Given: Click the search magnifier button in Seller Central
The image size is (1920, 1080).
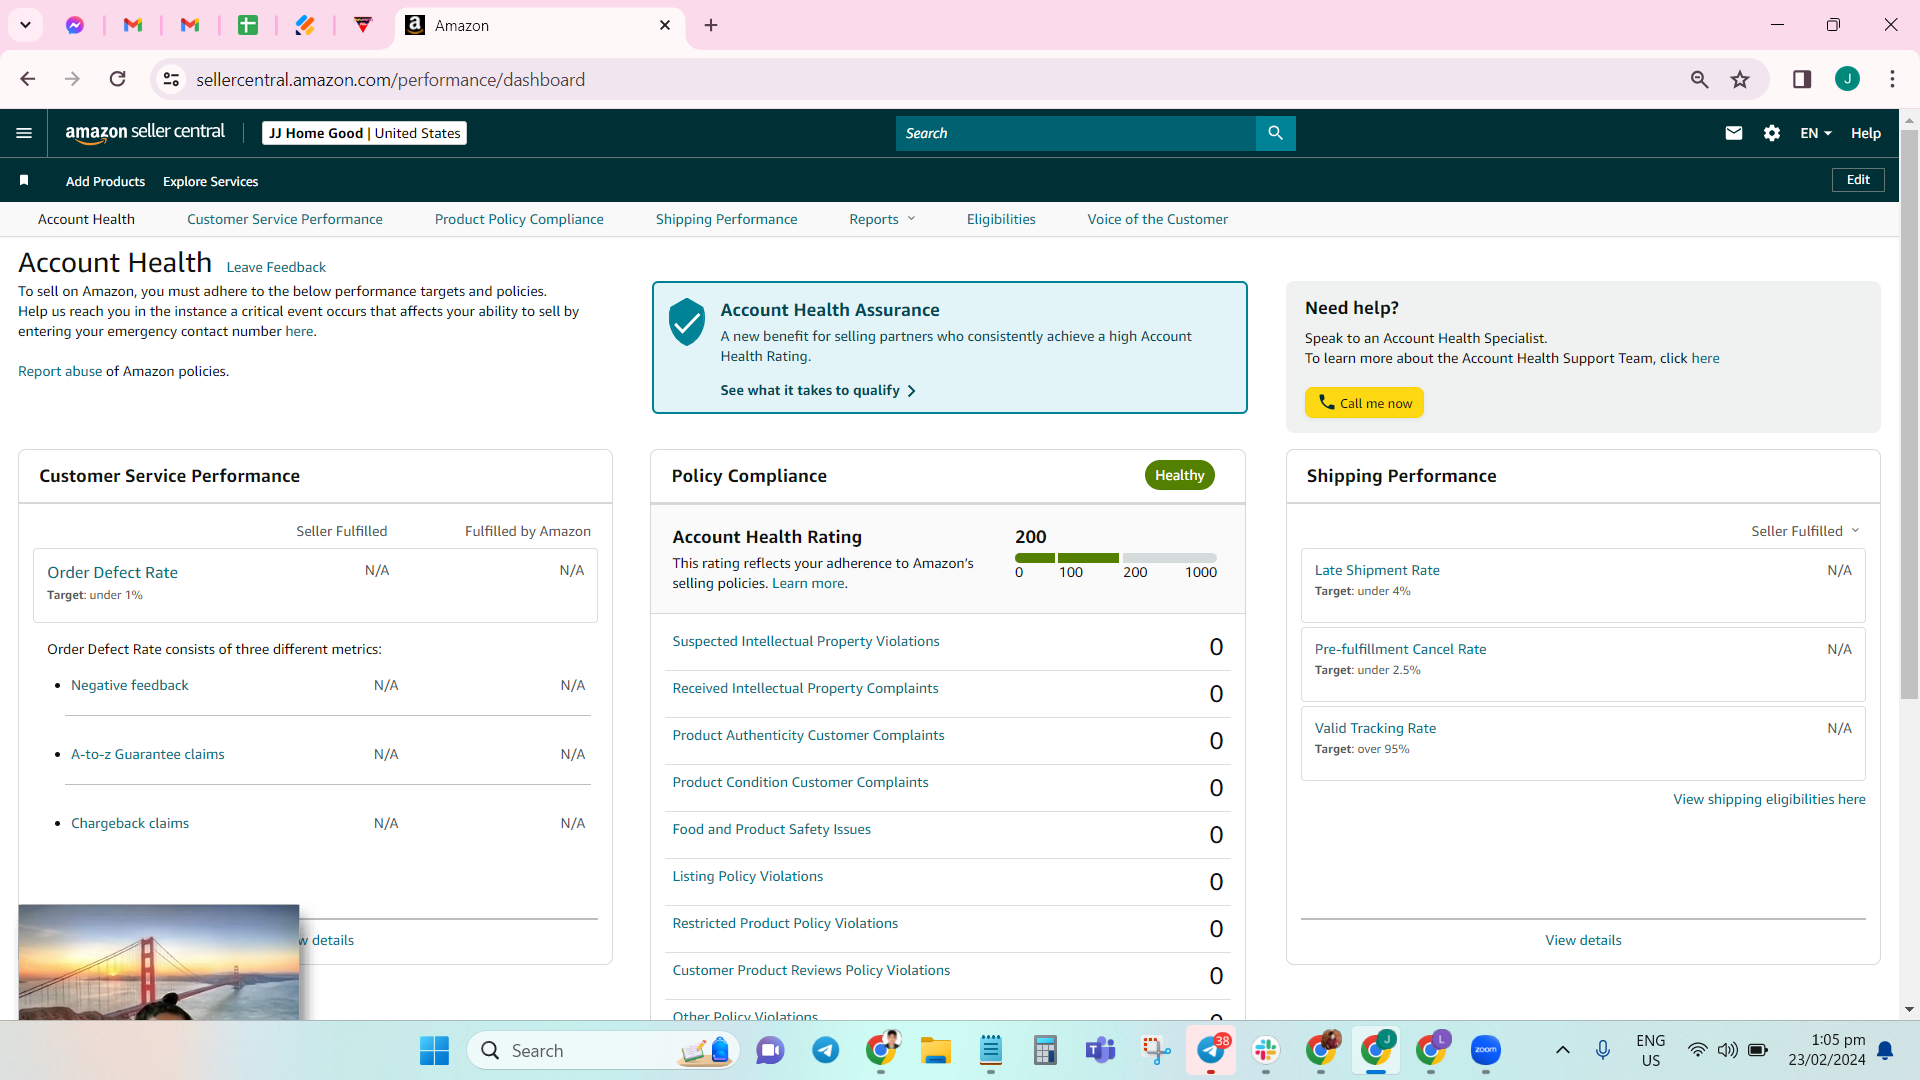Looking at the screenshot, I should click(x=1275, y=133).
